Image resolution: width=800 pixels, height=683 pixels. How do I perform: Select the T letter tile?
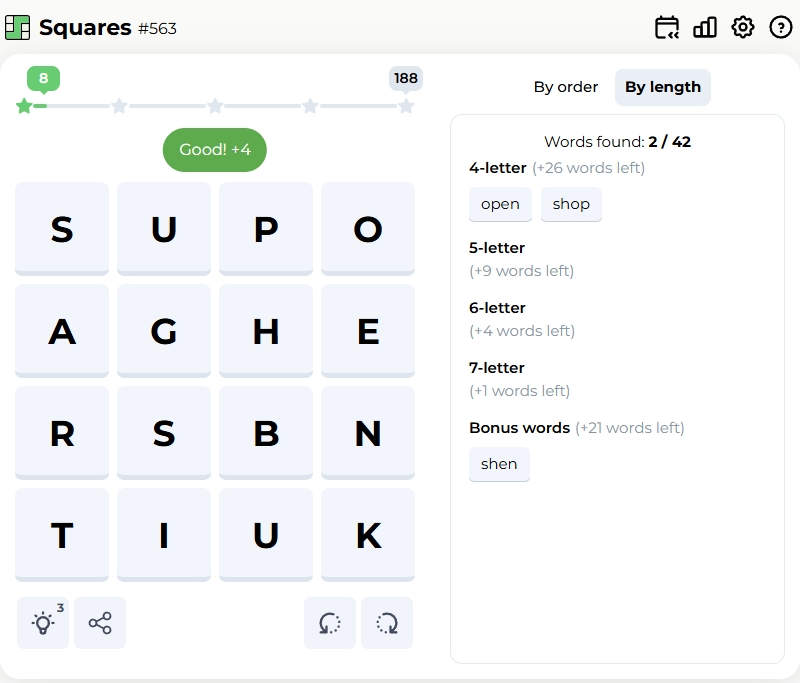[62, 535]
